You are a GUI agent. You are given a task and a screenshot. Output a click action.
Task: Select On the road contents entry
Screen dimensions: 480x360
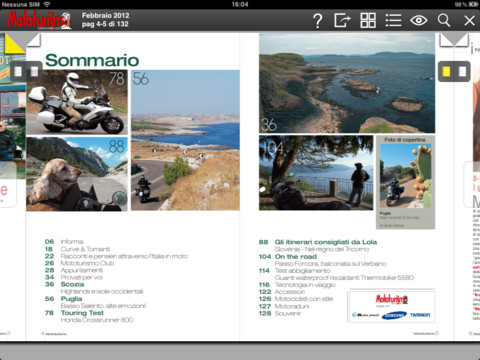(296, 257)
